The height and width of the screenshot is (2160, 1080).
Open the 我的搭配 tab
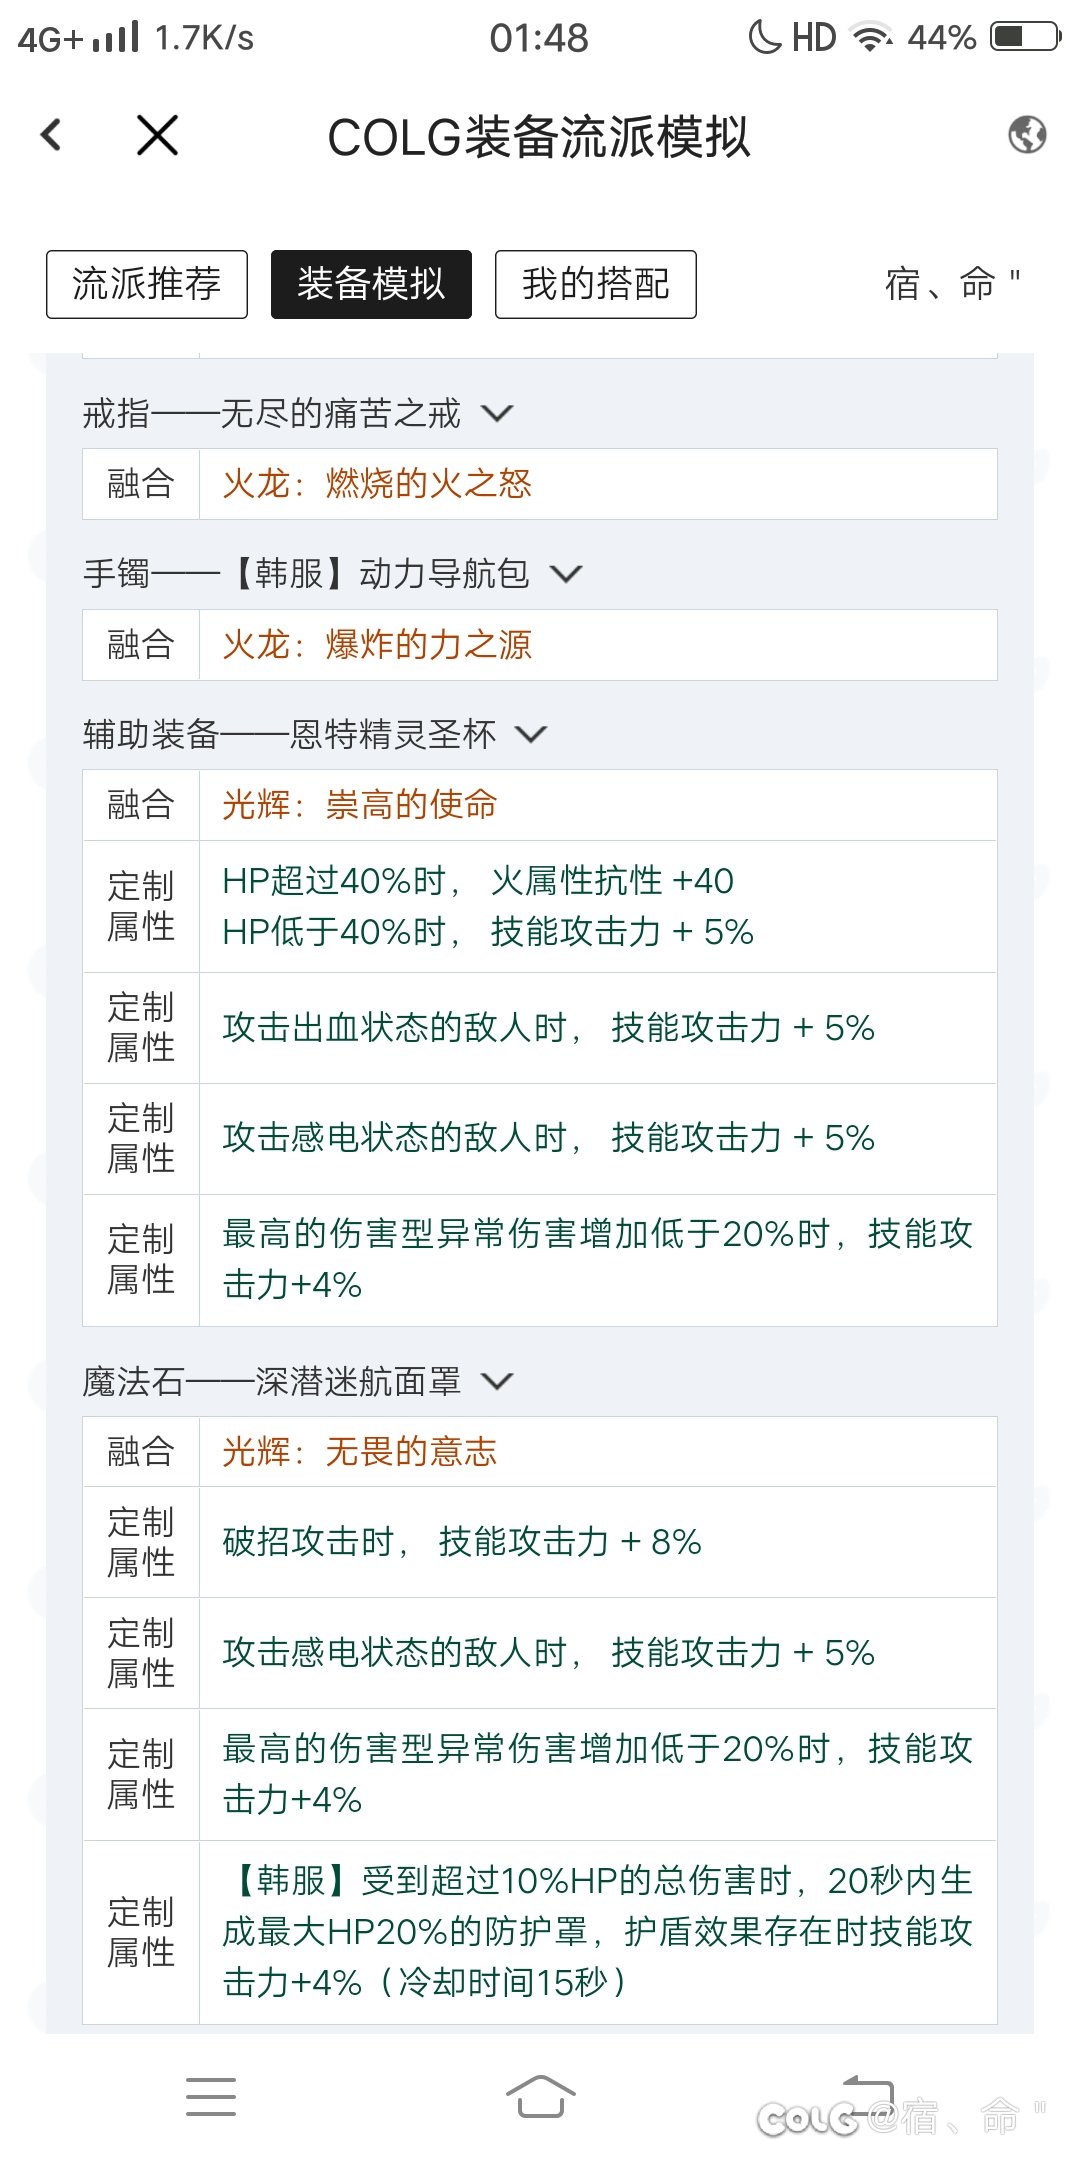coord(596,284)
